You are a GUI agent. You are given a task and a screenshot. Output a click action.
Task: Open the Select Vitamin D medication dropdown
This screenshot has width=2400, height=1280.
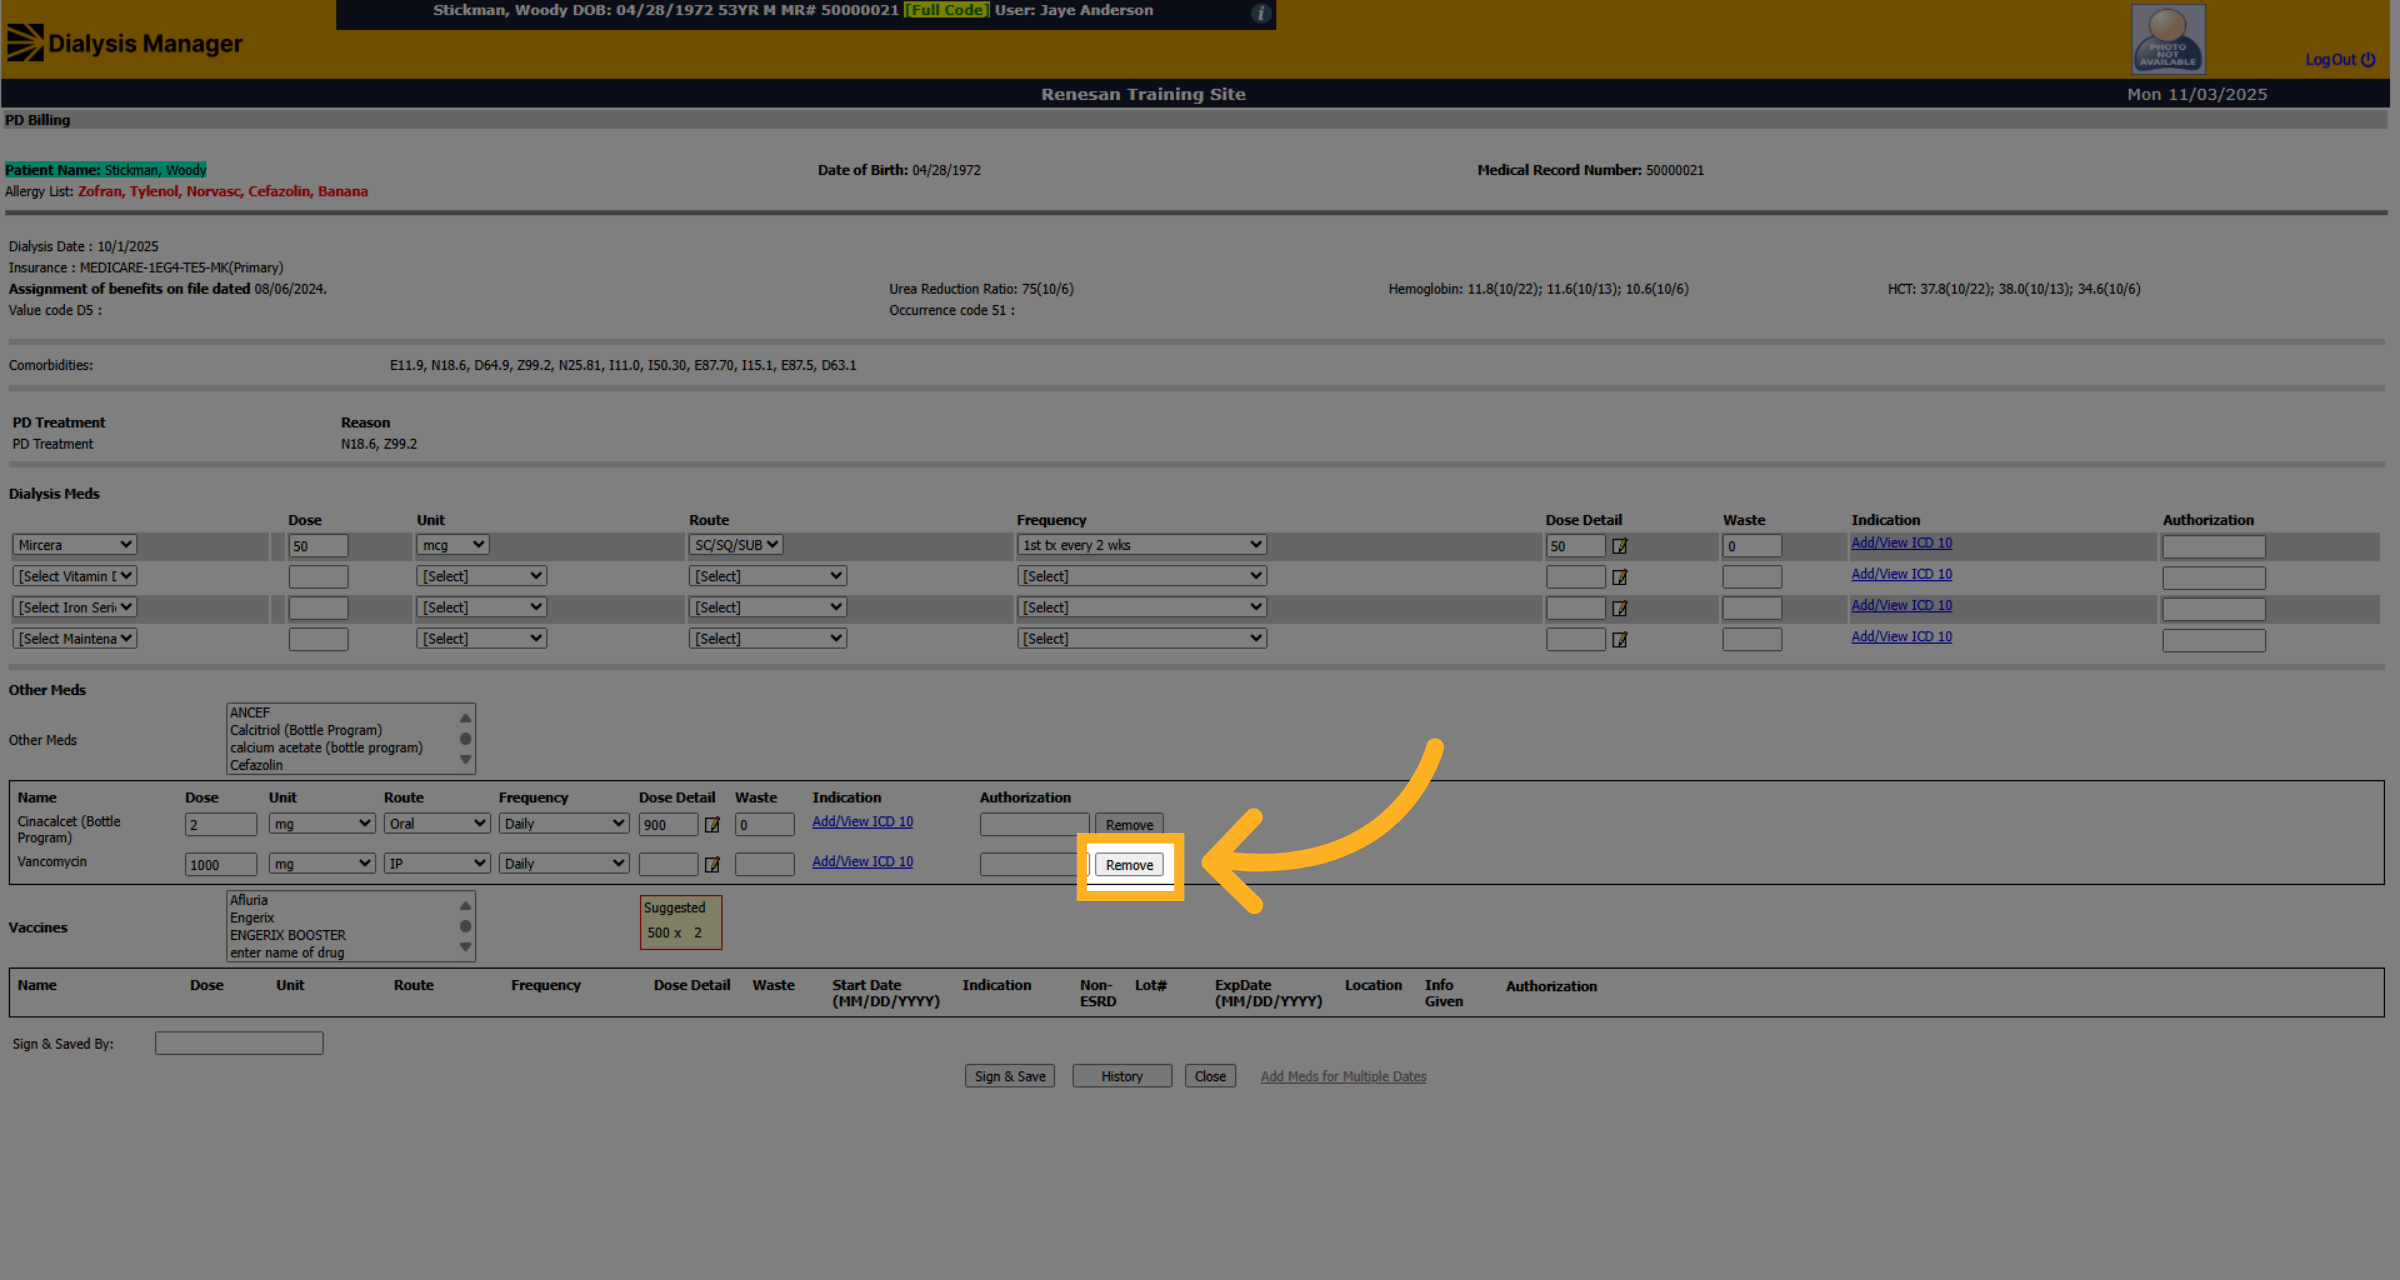coord(75,576)
